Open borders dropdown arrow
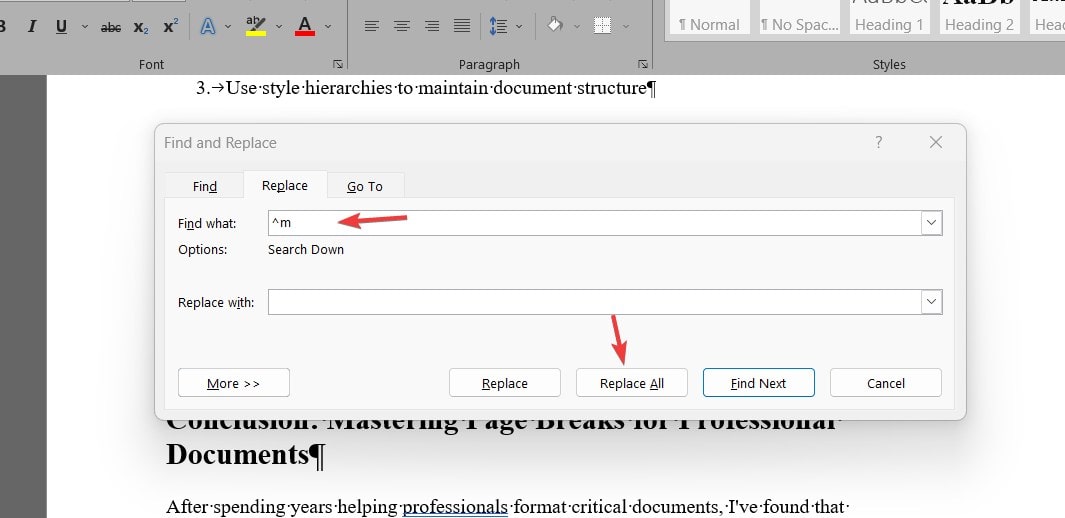 pyautogui.click(x=626, y=26)
